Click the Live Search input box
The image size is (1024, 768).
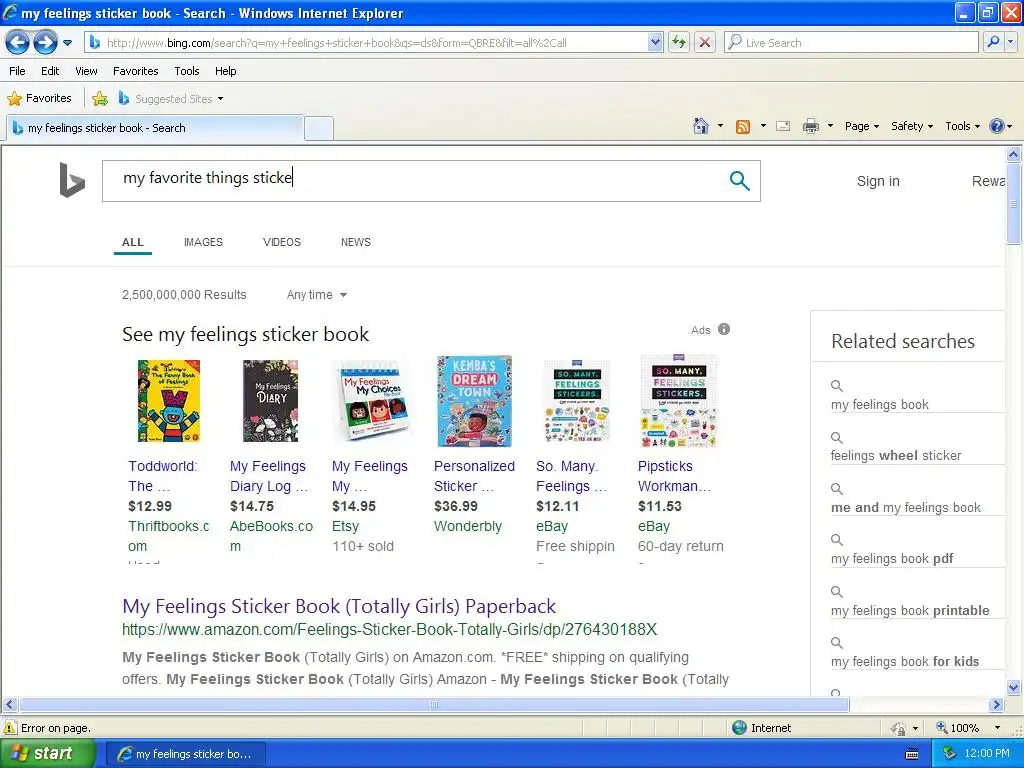point(851,42)
